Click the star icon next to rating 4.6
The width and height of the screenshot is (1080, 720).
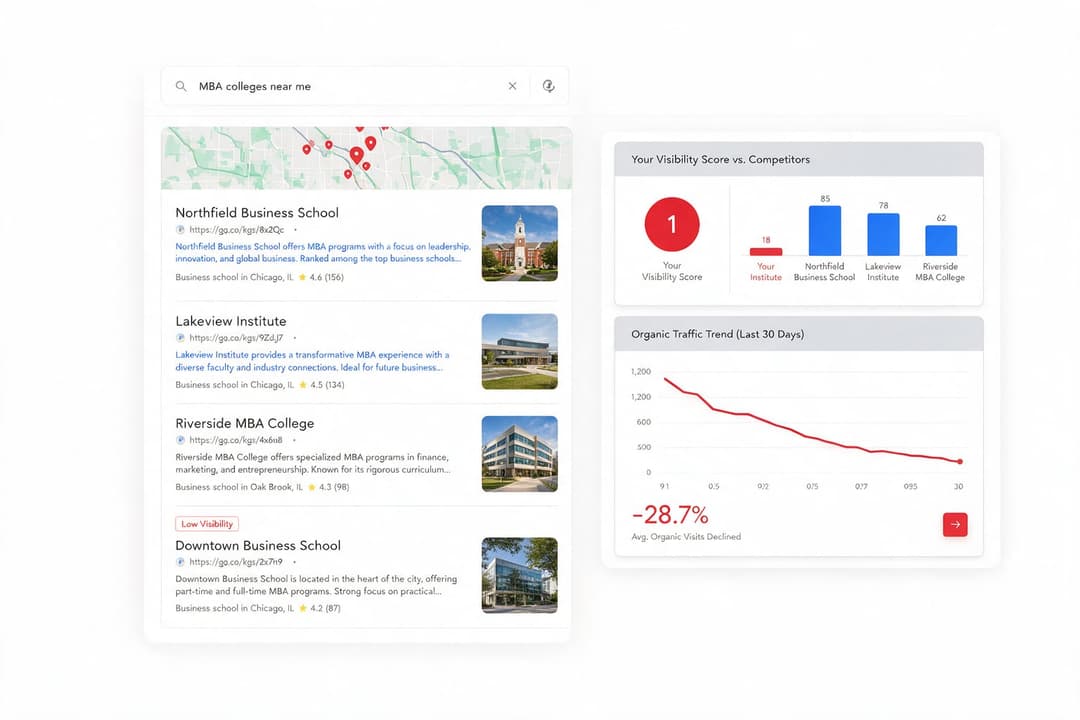tap(302, 277)
